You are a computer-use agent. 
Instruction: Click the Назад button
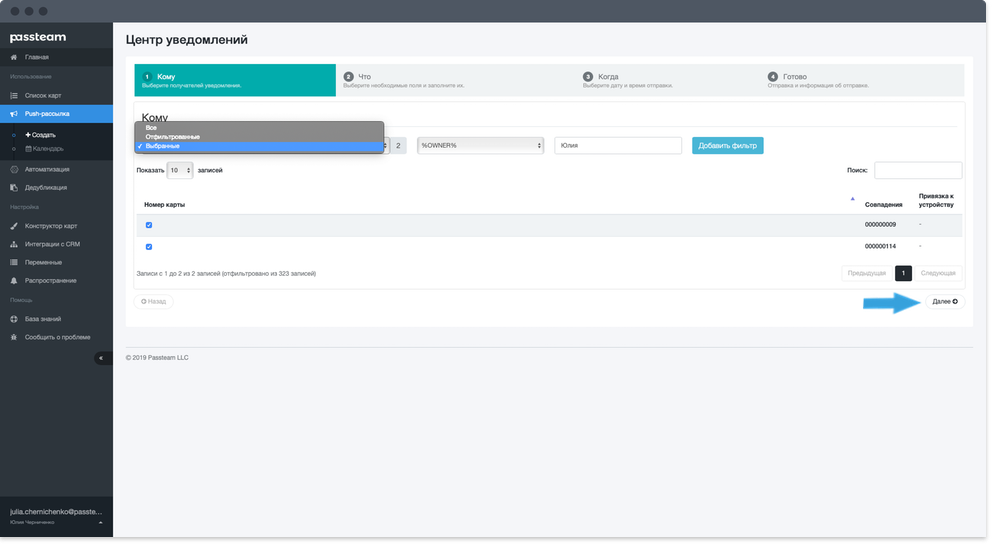153,302
